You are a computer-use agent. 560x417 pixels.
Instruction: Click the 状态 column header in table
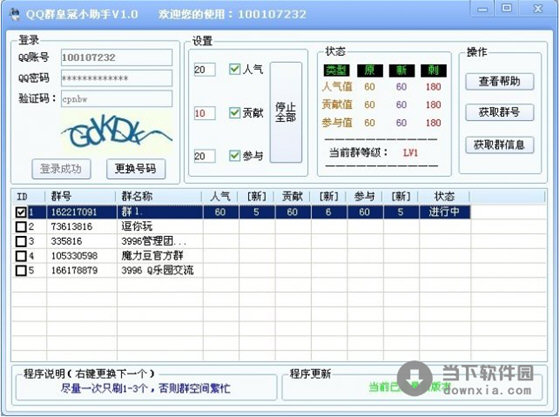coord(444,196)
